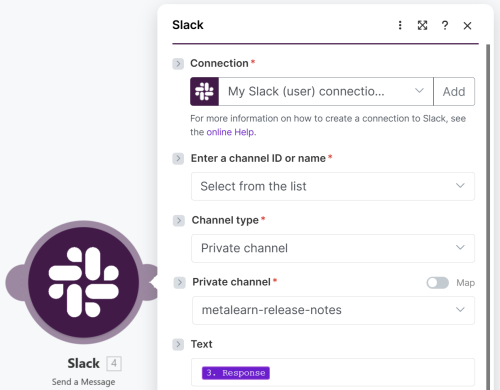Open the three-dot options menu in Slack panel
Viewport: 500px width, 390px height.
click(400, 25)
